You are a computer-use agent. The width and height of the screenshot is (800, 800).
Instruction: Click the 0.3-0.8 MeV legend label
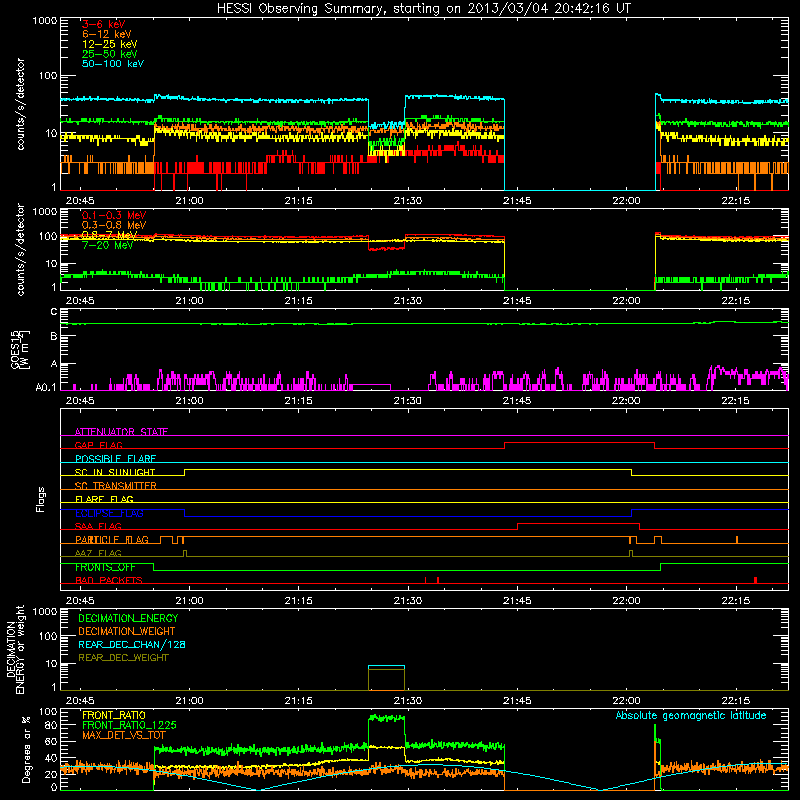click(x=114, y=225)
